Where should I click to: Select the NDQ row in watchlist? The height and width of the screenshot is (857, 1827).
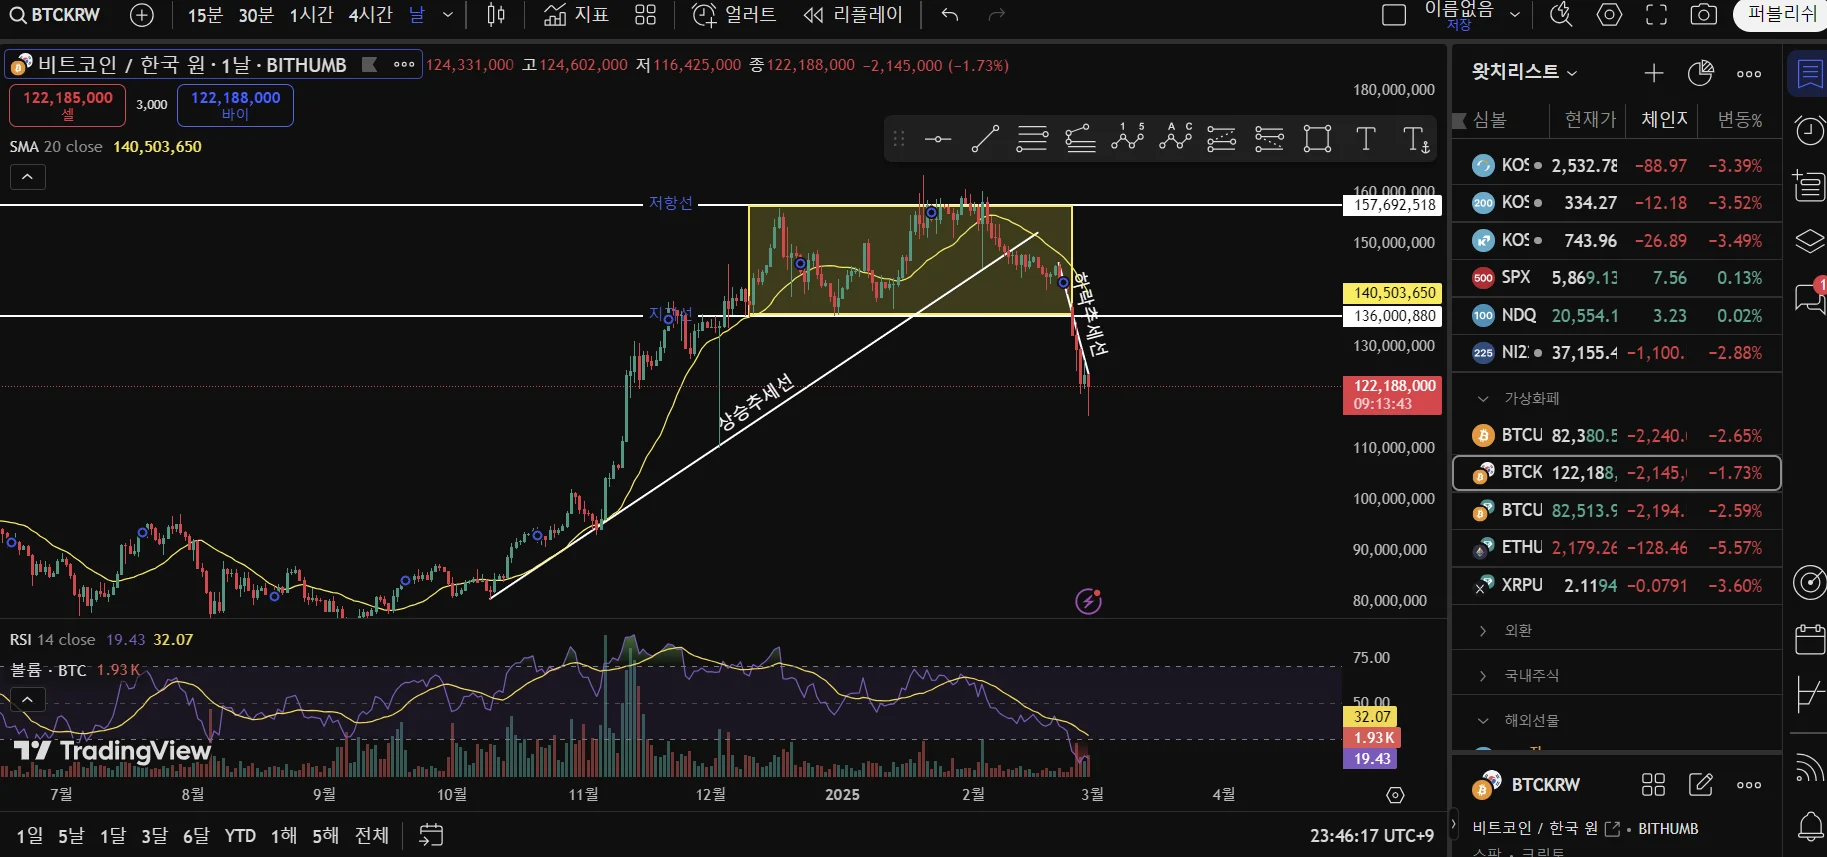tap(1616, 316)
